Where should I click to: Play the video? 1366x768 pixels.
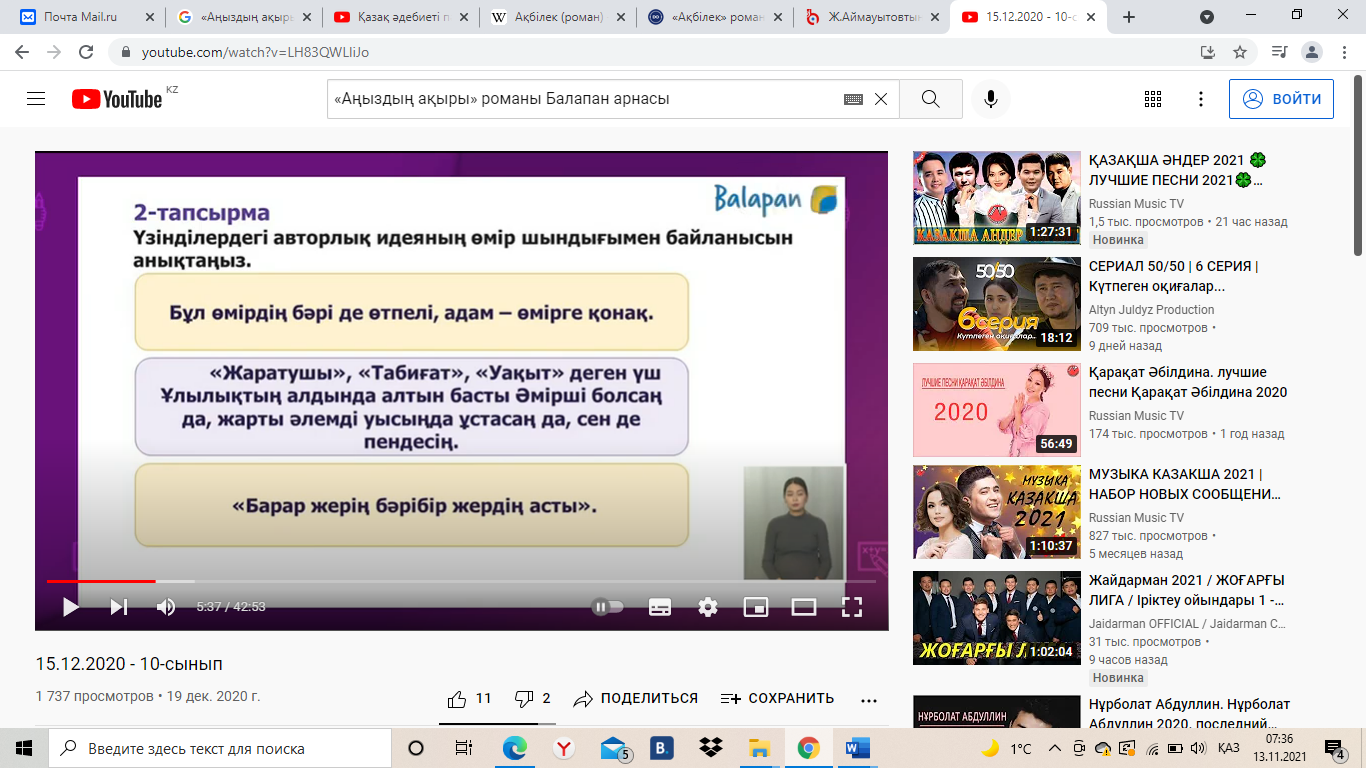(70, 606)
